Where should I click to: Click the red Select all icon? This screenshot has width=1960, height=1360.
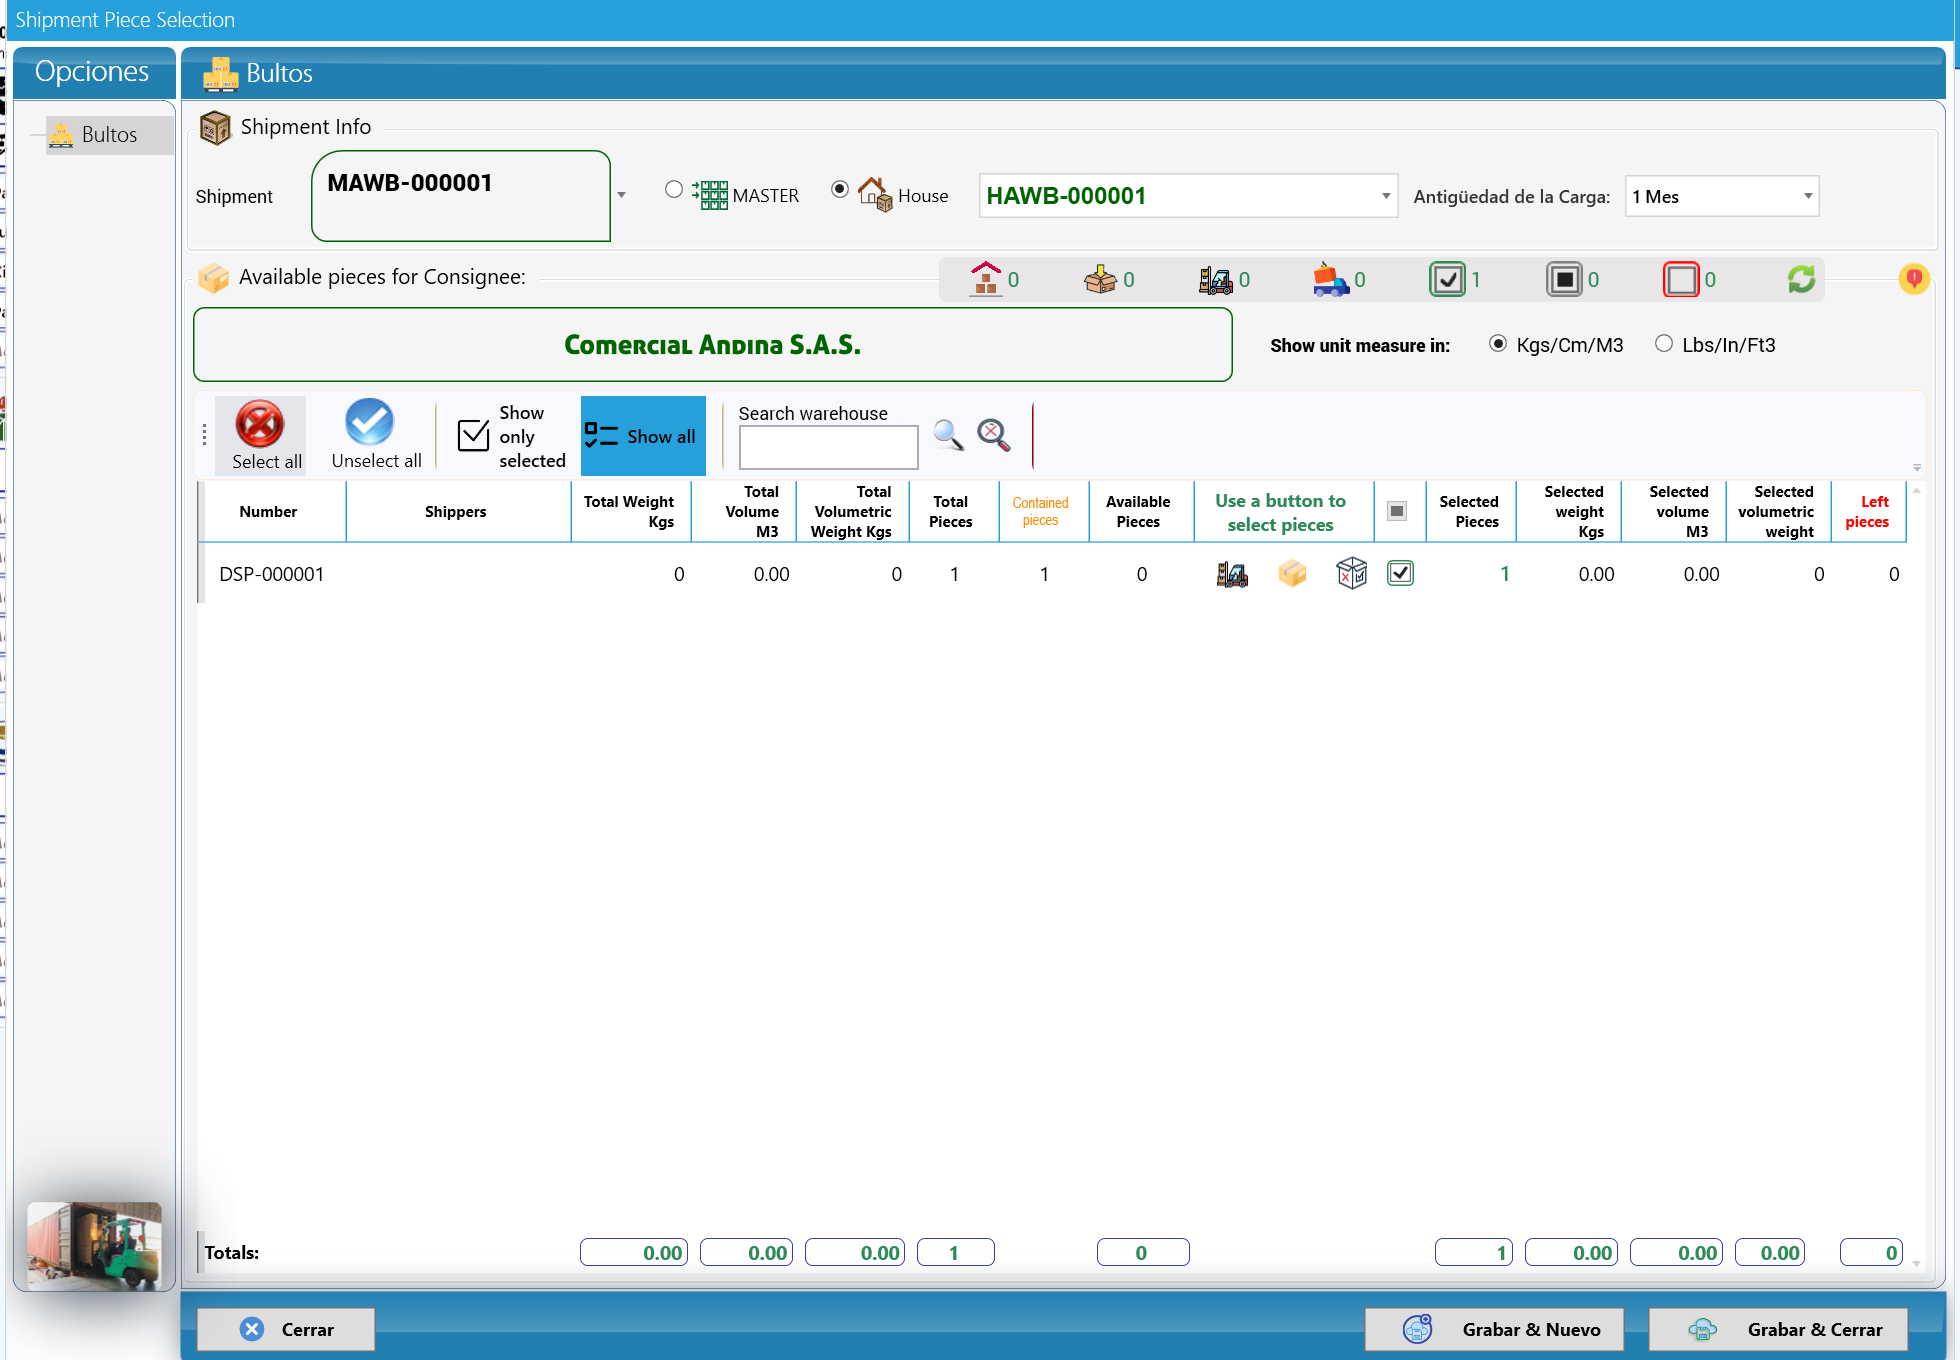click(260, 424)
